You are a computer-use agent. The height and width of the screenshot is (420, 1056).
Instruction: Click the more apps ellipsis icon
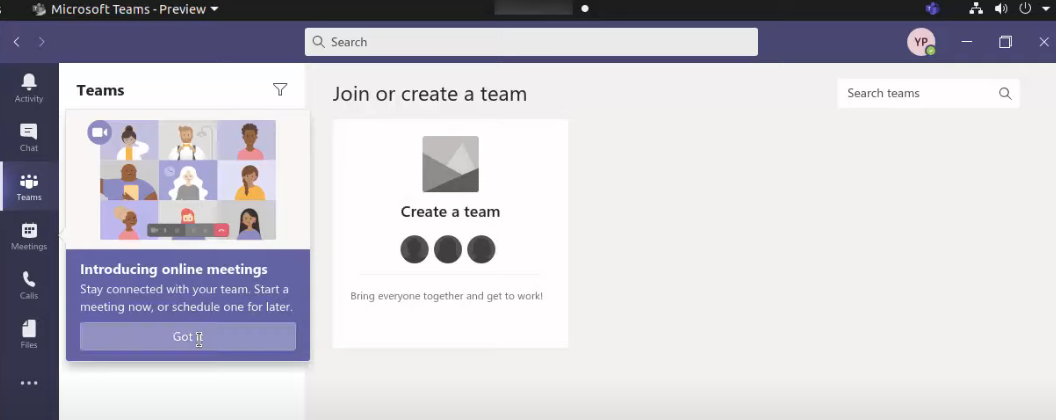(29, 383)
